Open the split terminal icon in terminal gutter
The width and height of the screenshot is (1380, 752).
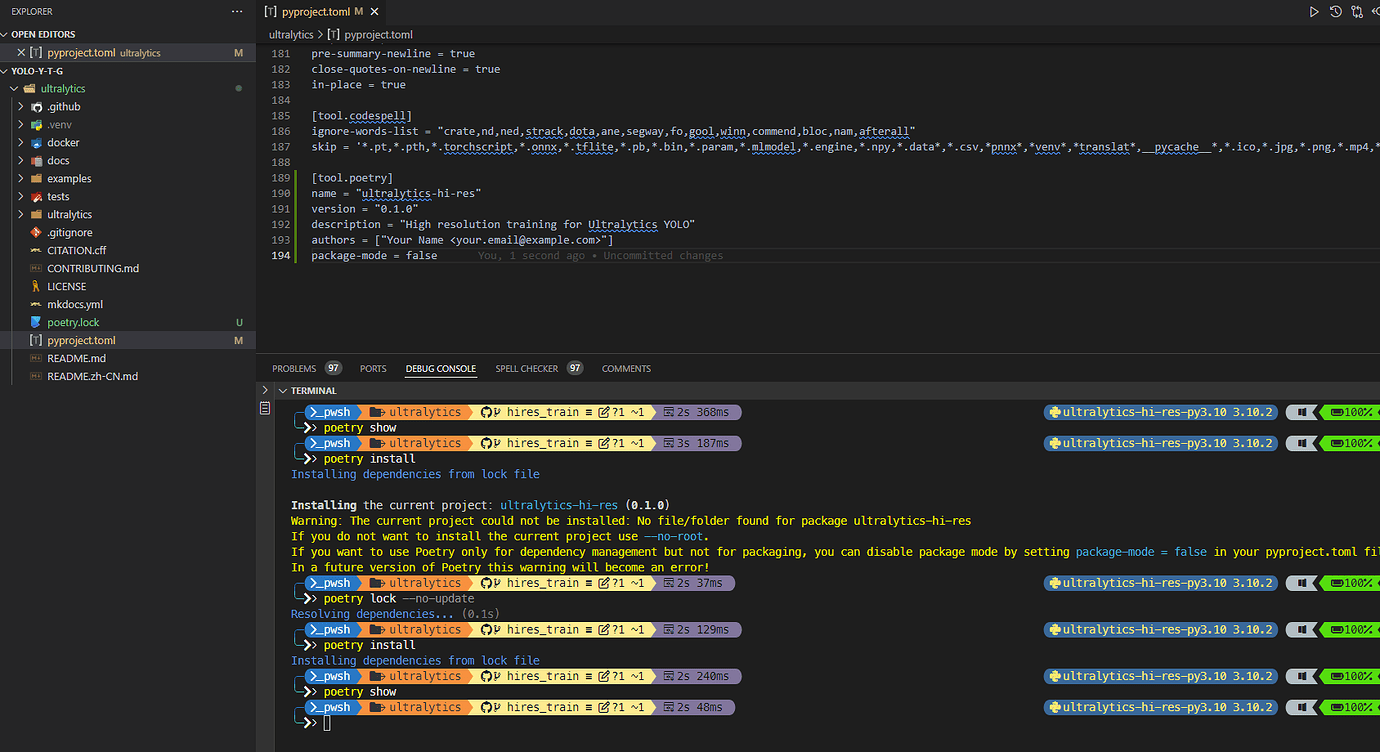point(265,407)
